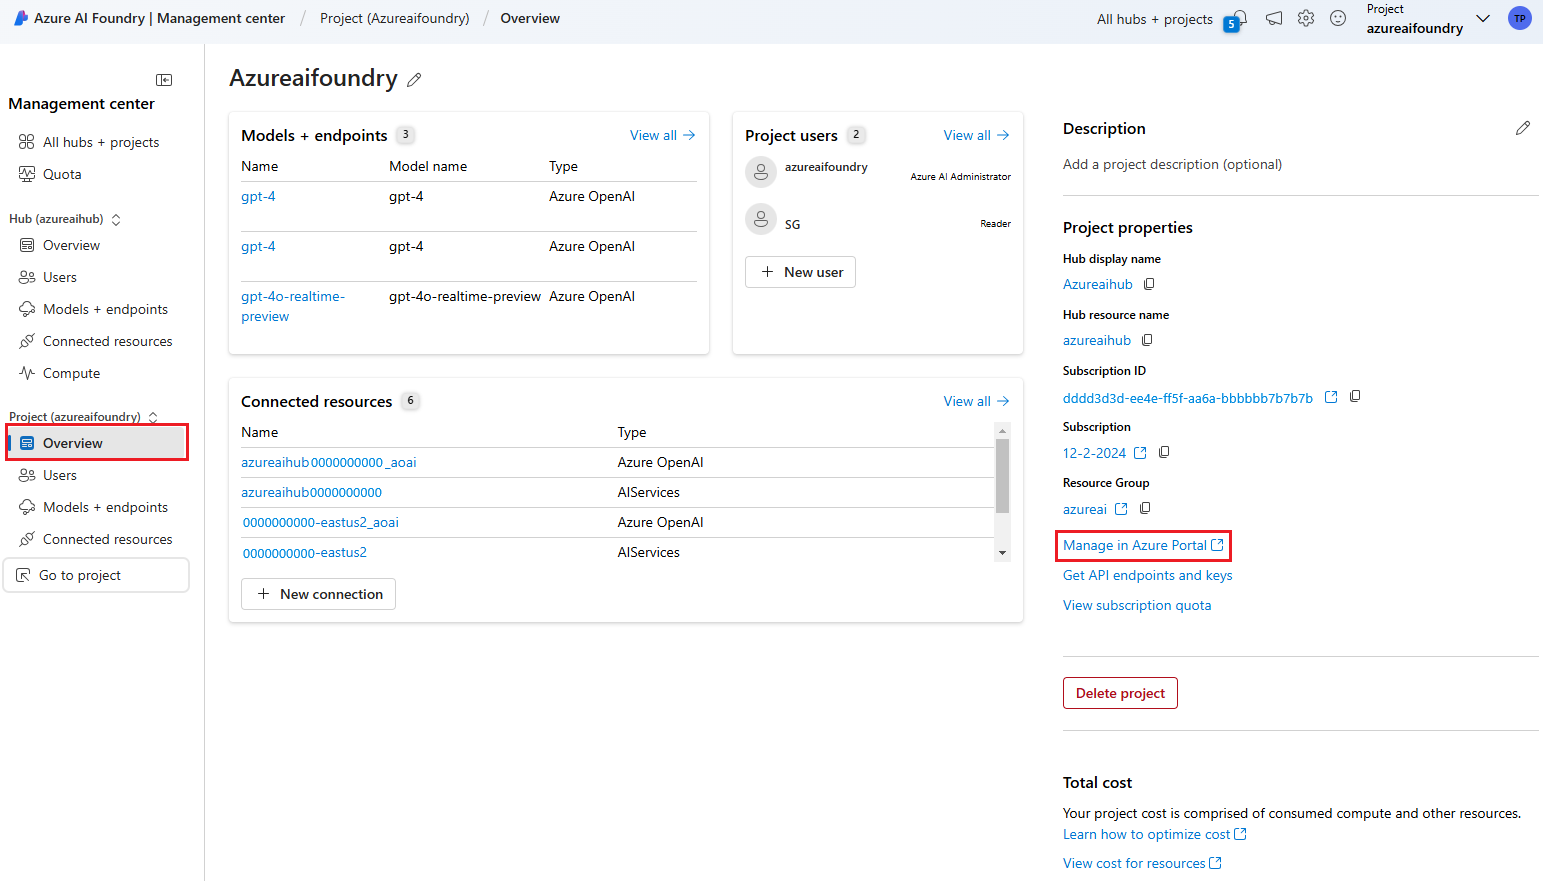
Task: Open Compute in sidebar
Action: pos(71,373)
